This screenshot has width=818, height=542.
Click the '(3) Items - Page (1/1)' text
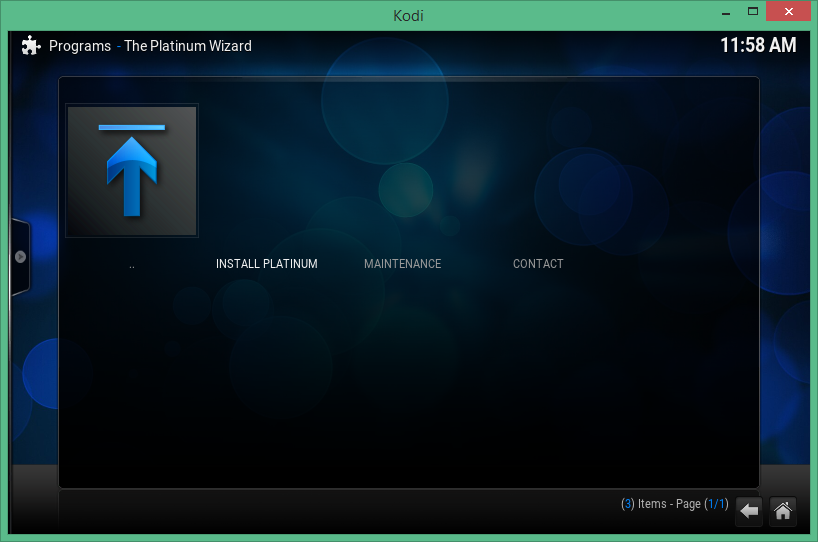point(675,504)
